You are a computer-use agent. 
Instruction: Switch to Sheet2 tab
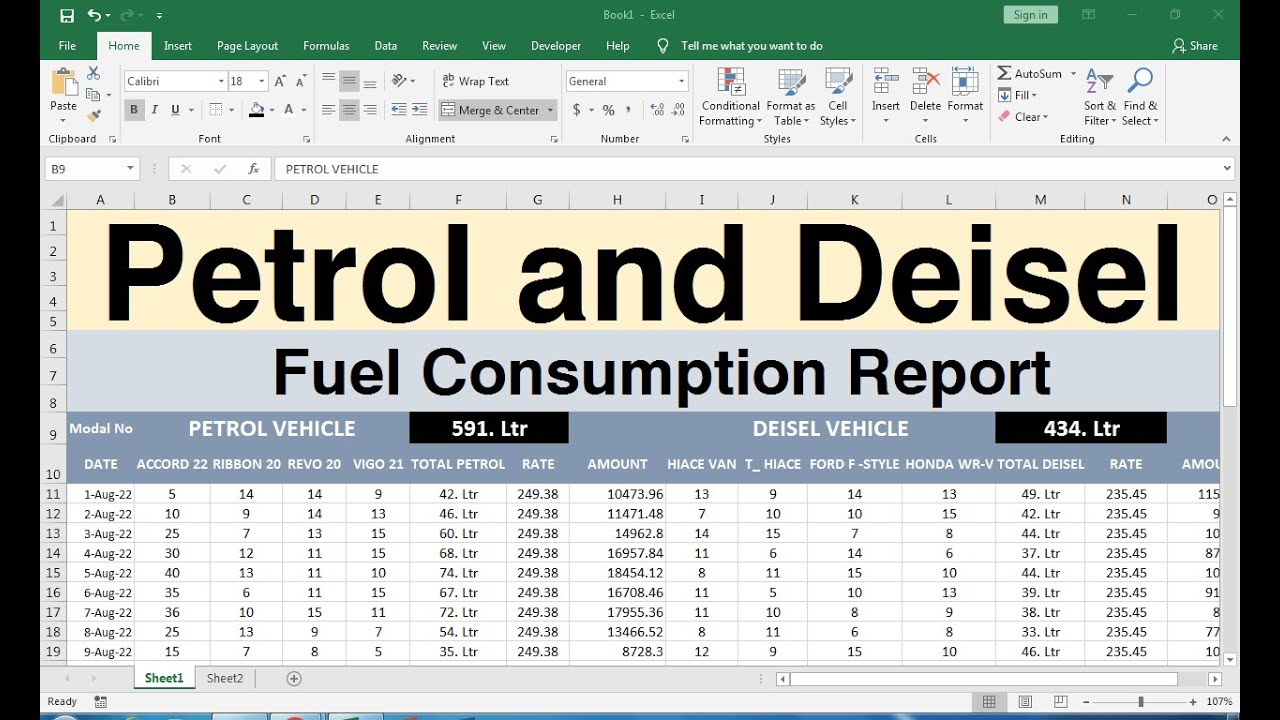tap(225, 678)
